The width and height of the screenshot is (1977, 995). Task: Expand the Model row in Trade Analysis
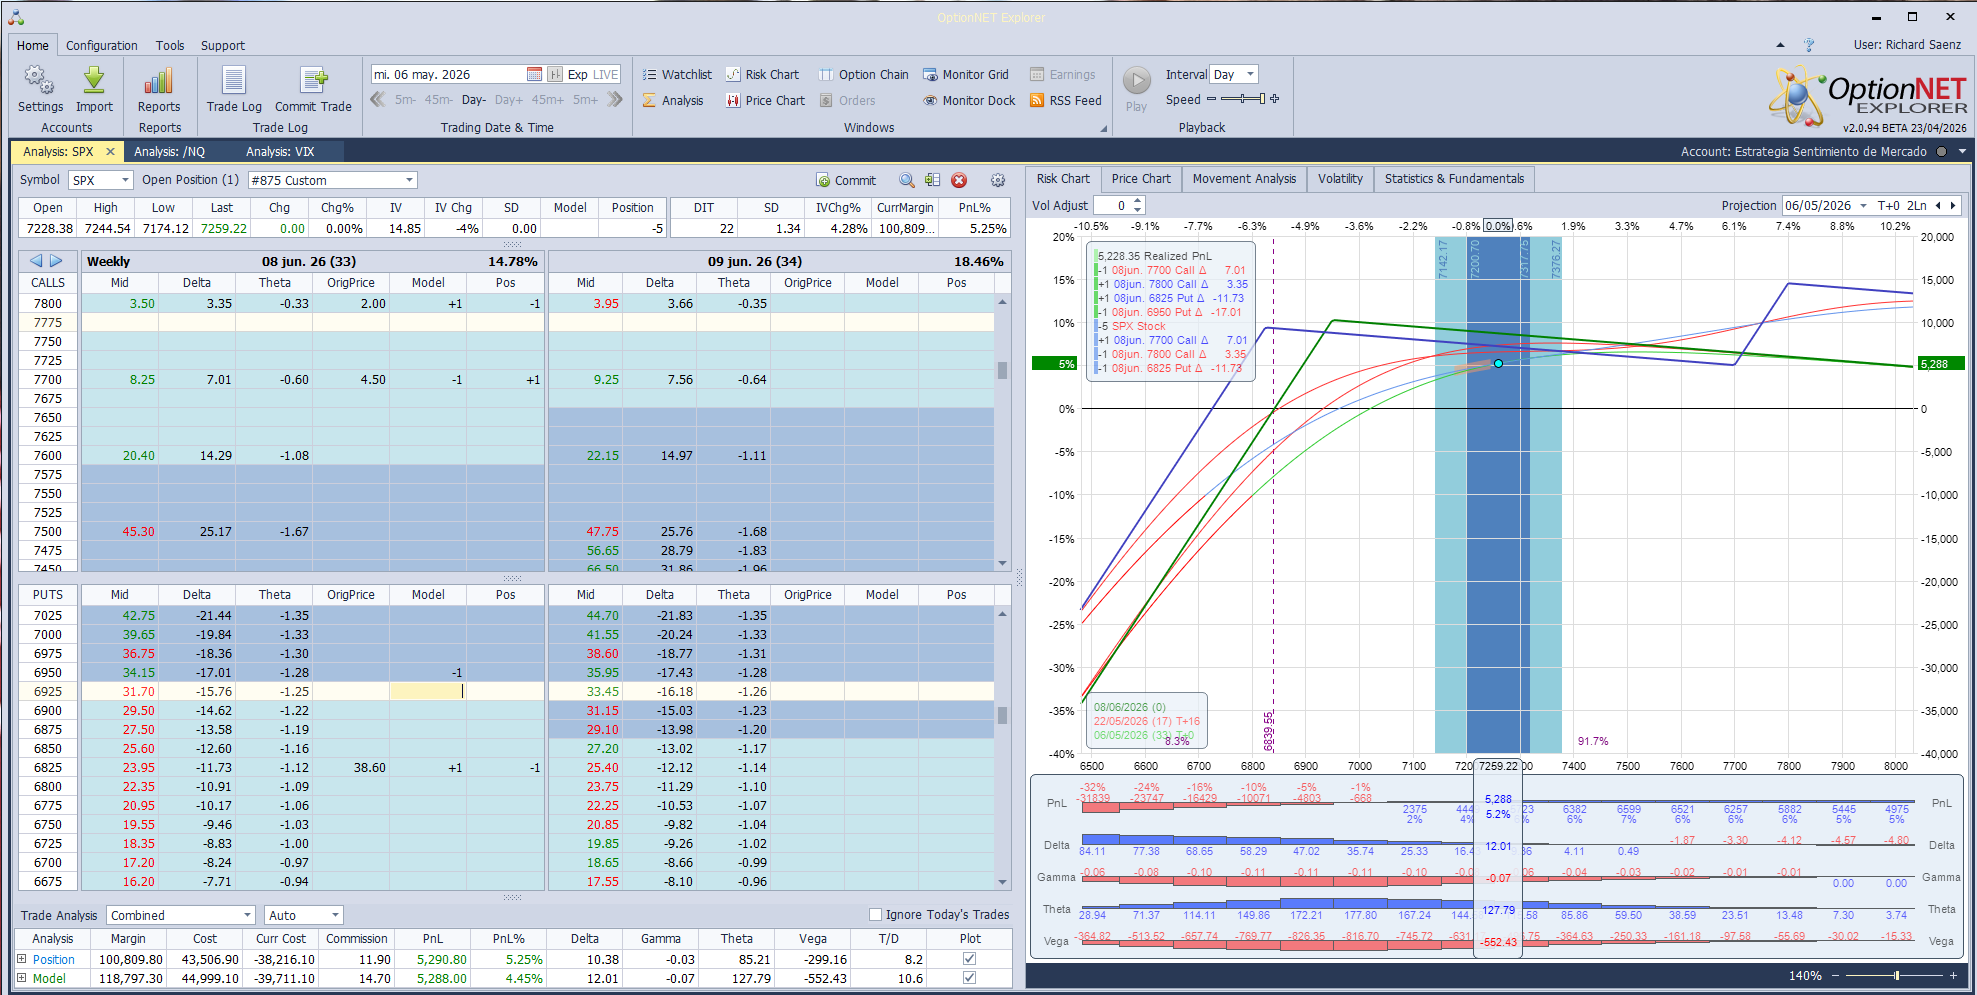click(22, 978)
